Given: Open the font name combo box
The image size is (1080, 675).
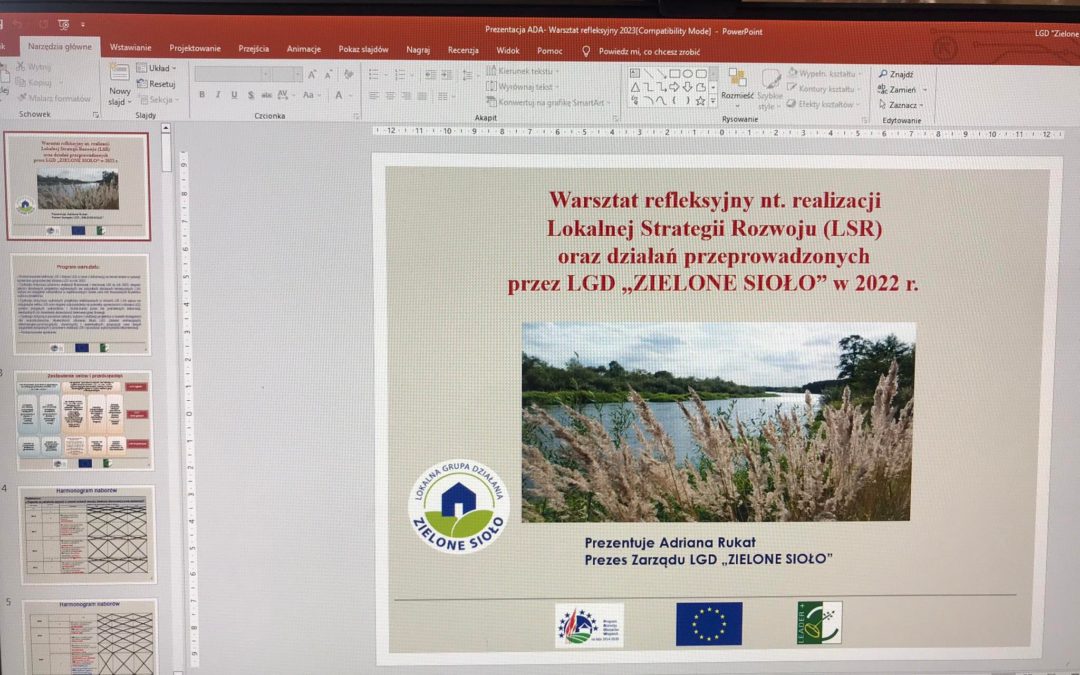Looking at the screenshot, I should (233, 74).
